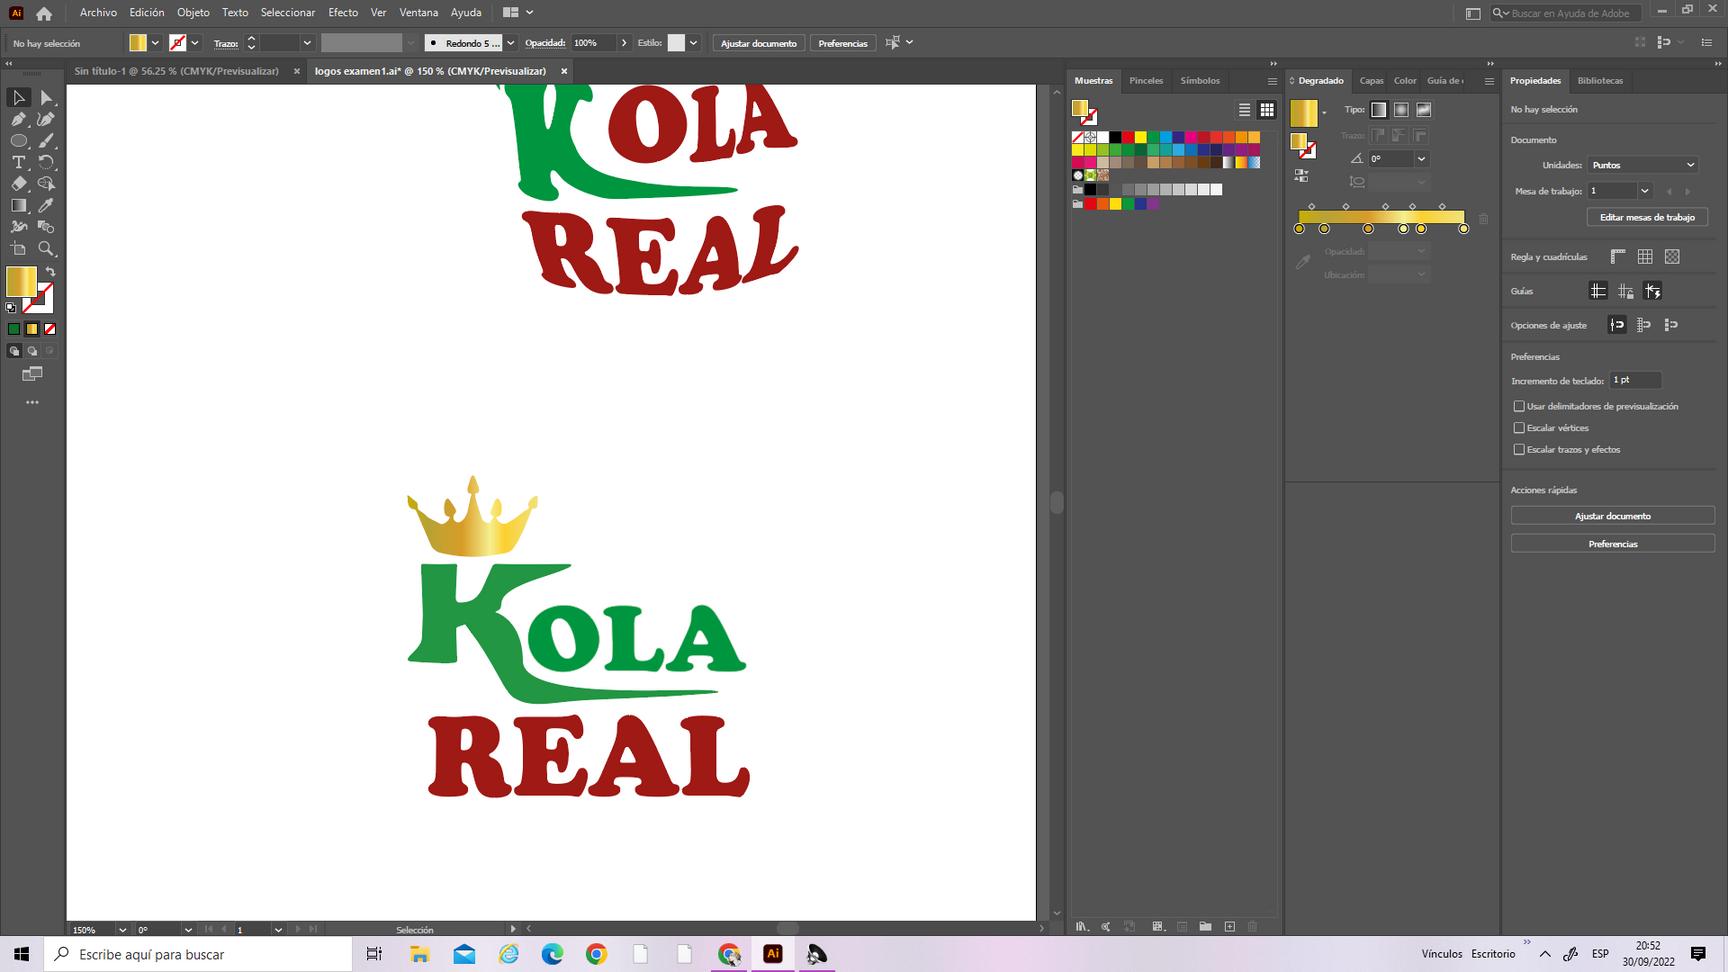Choose linear gradient type
Screen dimensions: 1728x972
[x=1379, y=110]
